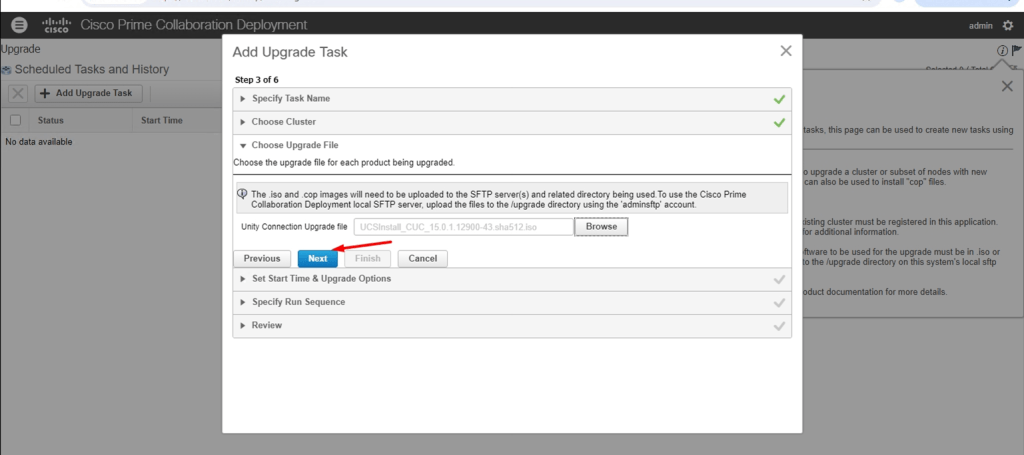Expand the Specify Run Sequence section
The image size is (1024, 455).
point(298,302)
